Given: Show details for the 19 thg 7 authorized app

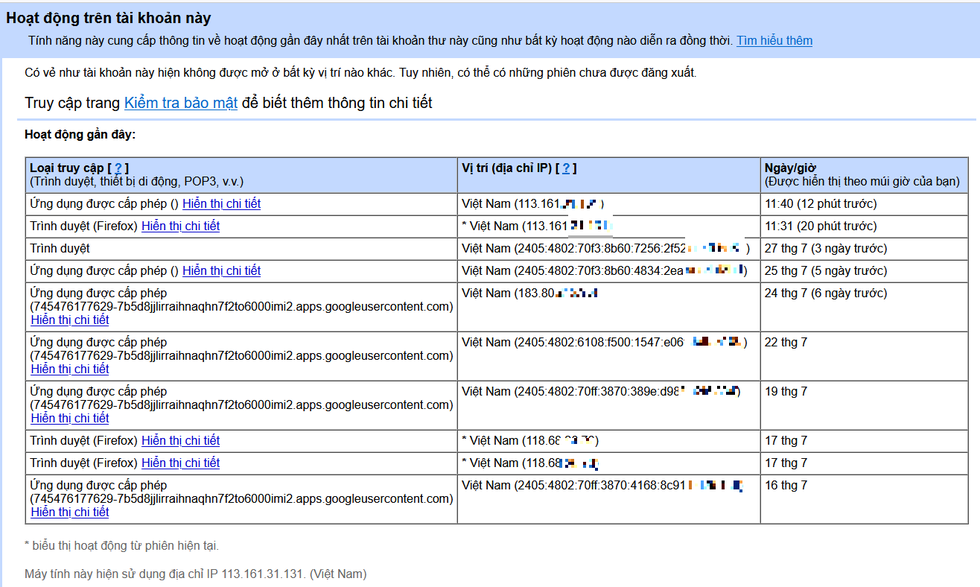Looking at the screenshot, I should 70,418.
